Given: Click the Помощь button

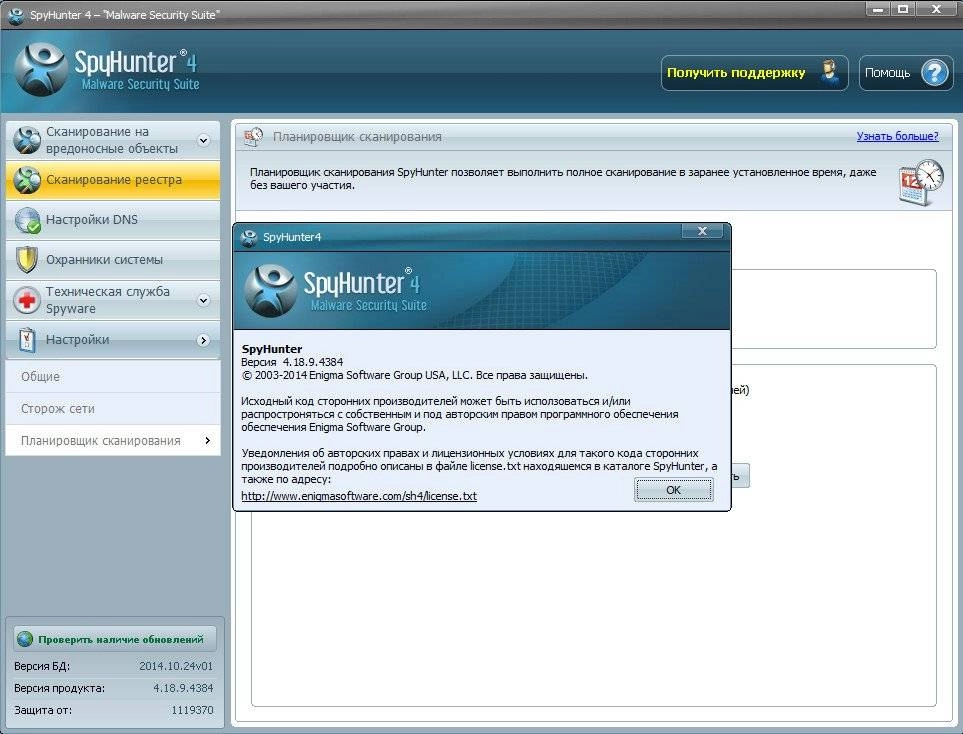Looking at the screenshot, I should pyautogui.click(x=906, y=73).
